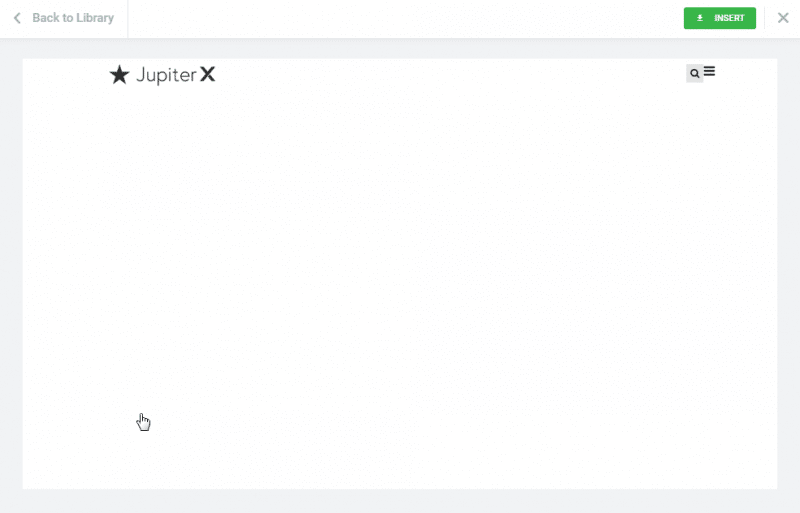The image size is (800, 513).
Task: Click the gray square behind the search magnifier
Action: click(694, 74)
